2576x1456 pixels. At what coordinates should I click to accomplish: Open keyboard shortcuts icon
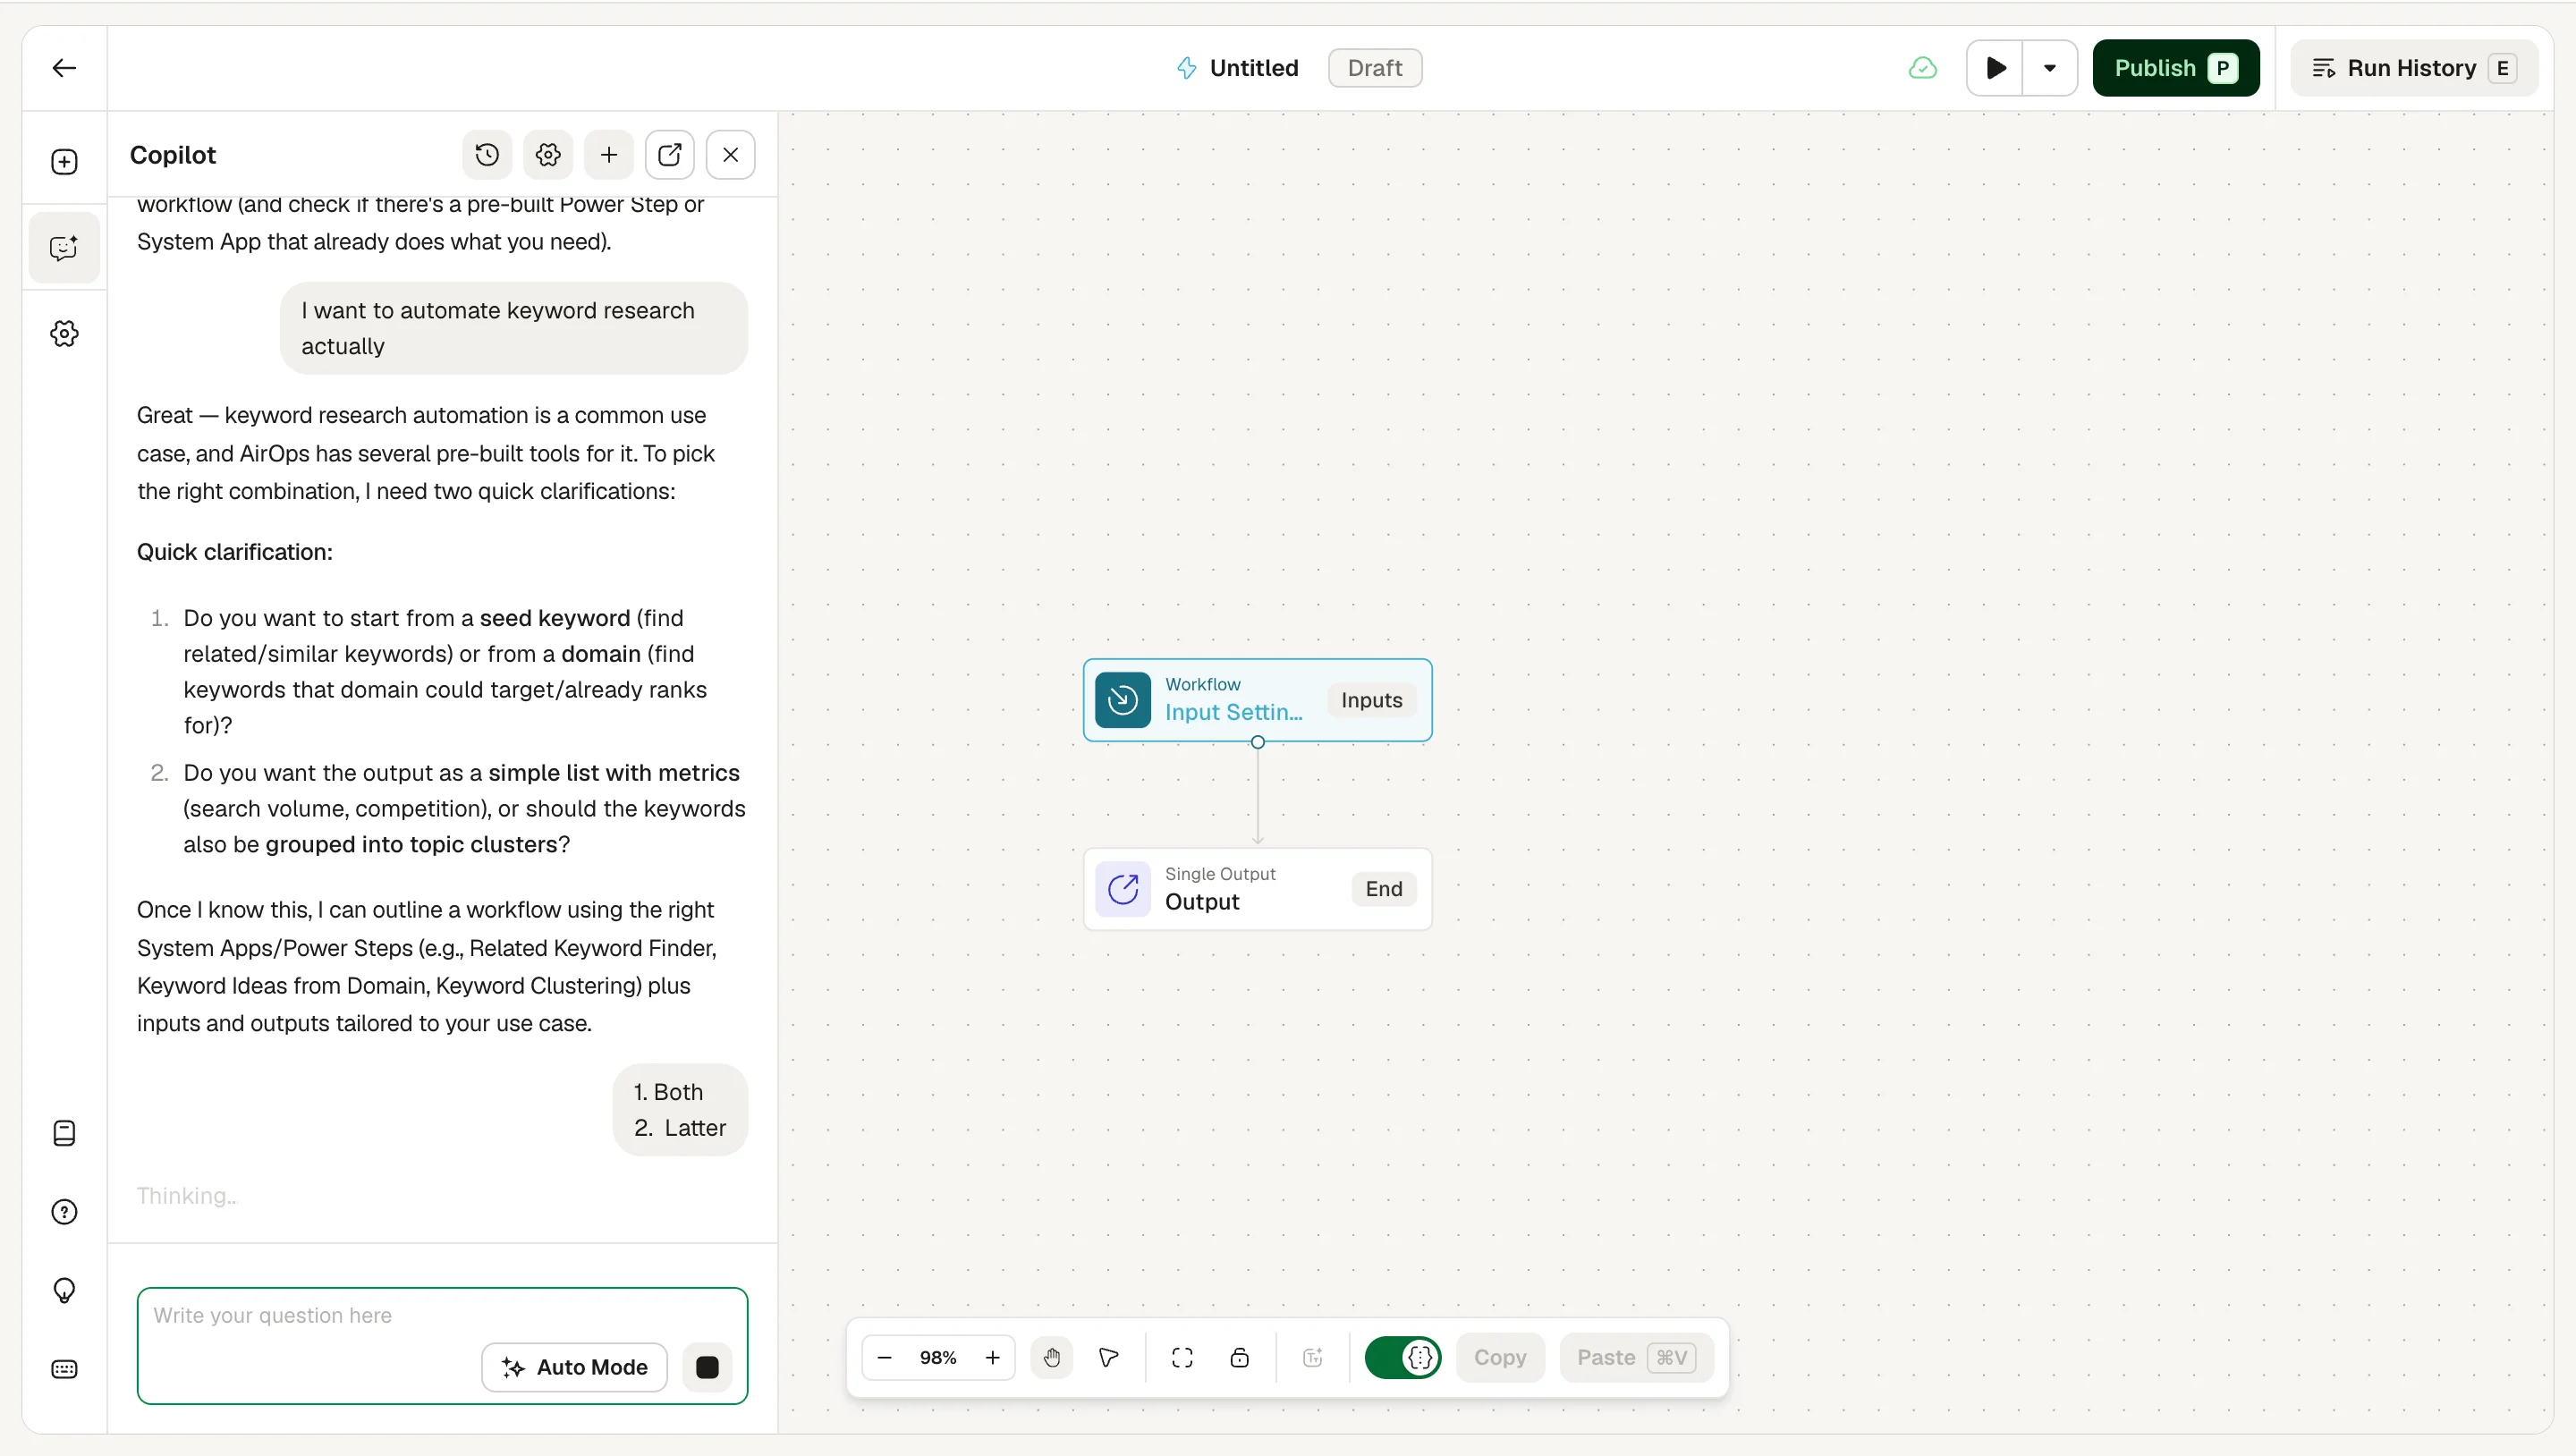pos(64,1369)
